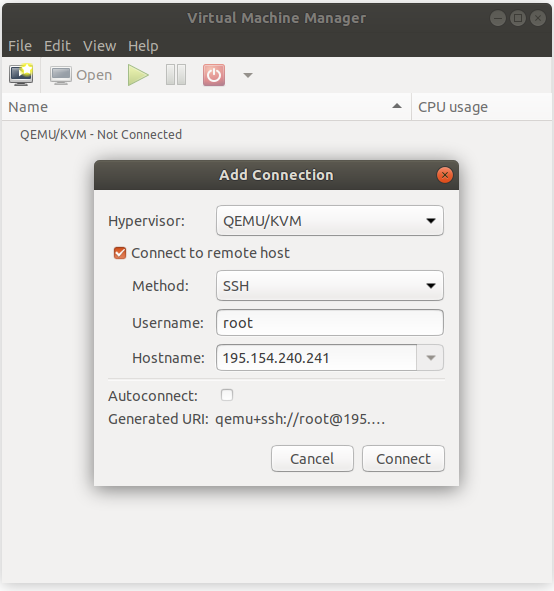Open the Edit menu
Screen dimensions: 554x591
57,46
